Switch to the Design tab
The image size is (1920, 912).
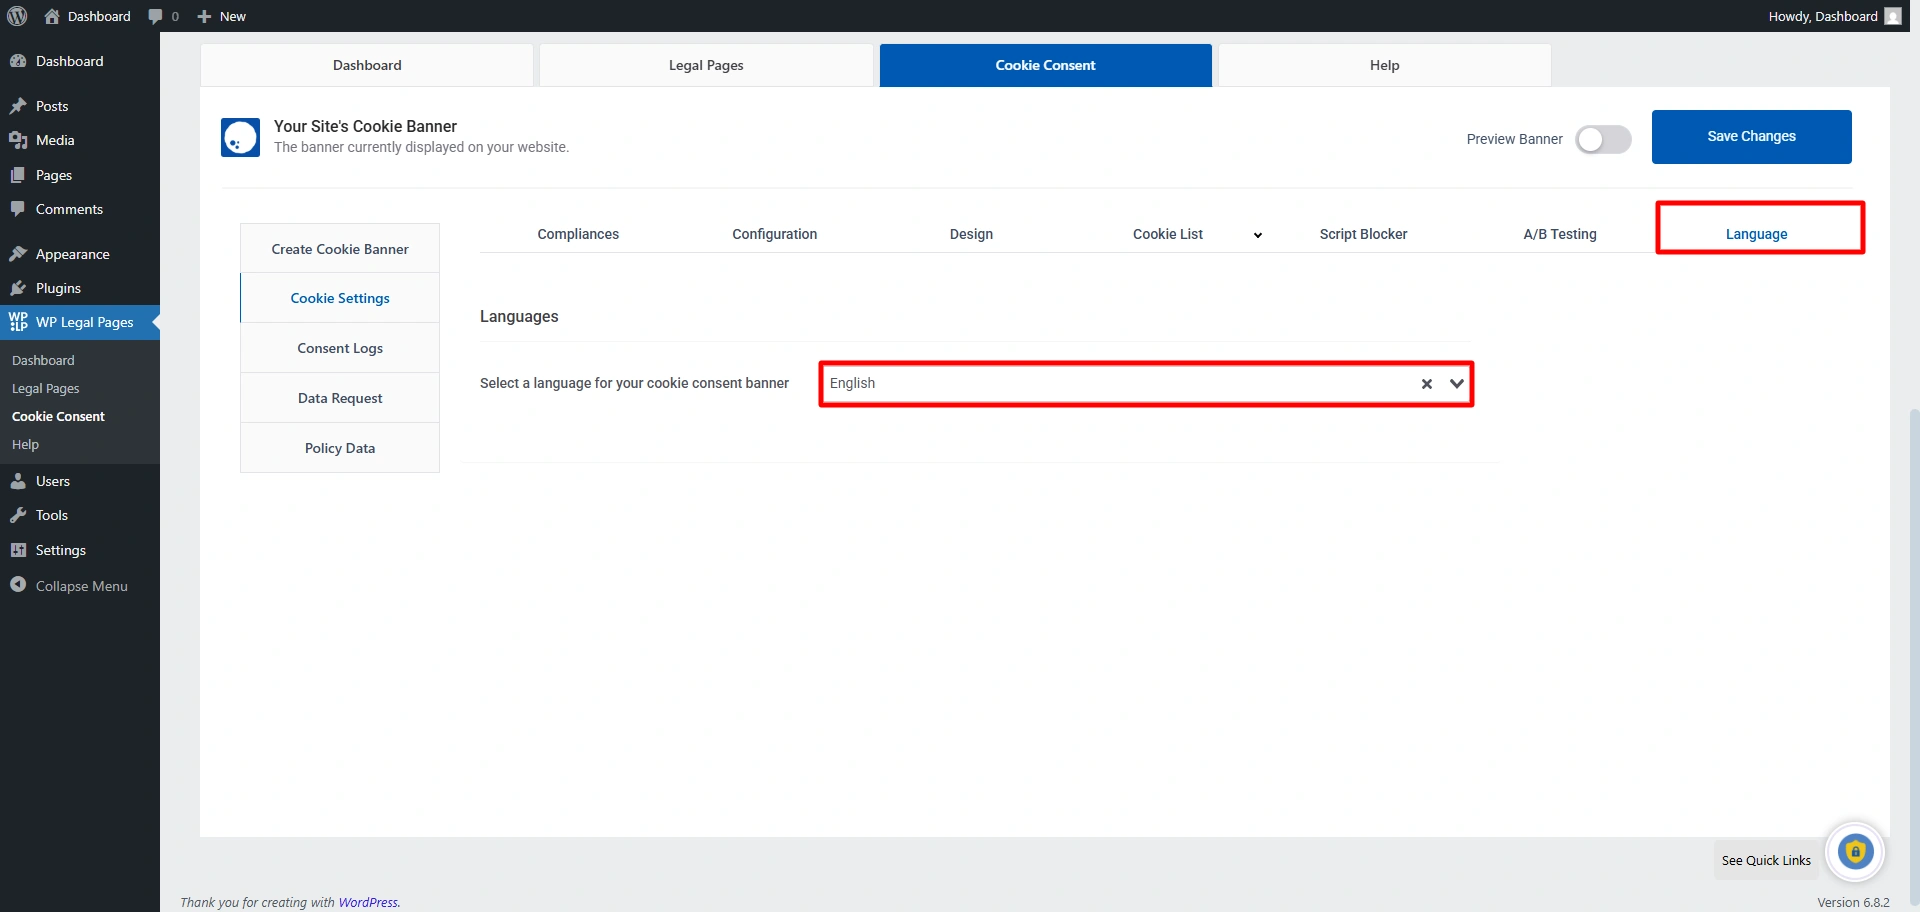(971, 234)
